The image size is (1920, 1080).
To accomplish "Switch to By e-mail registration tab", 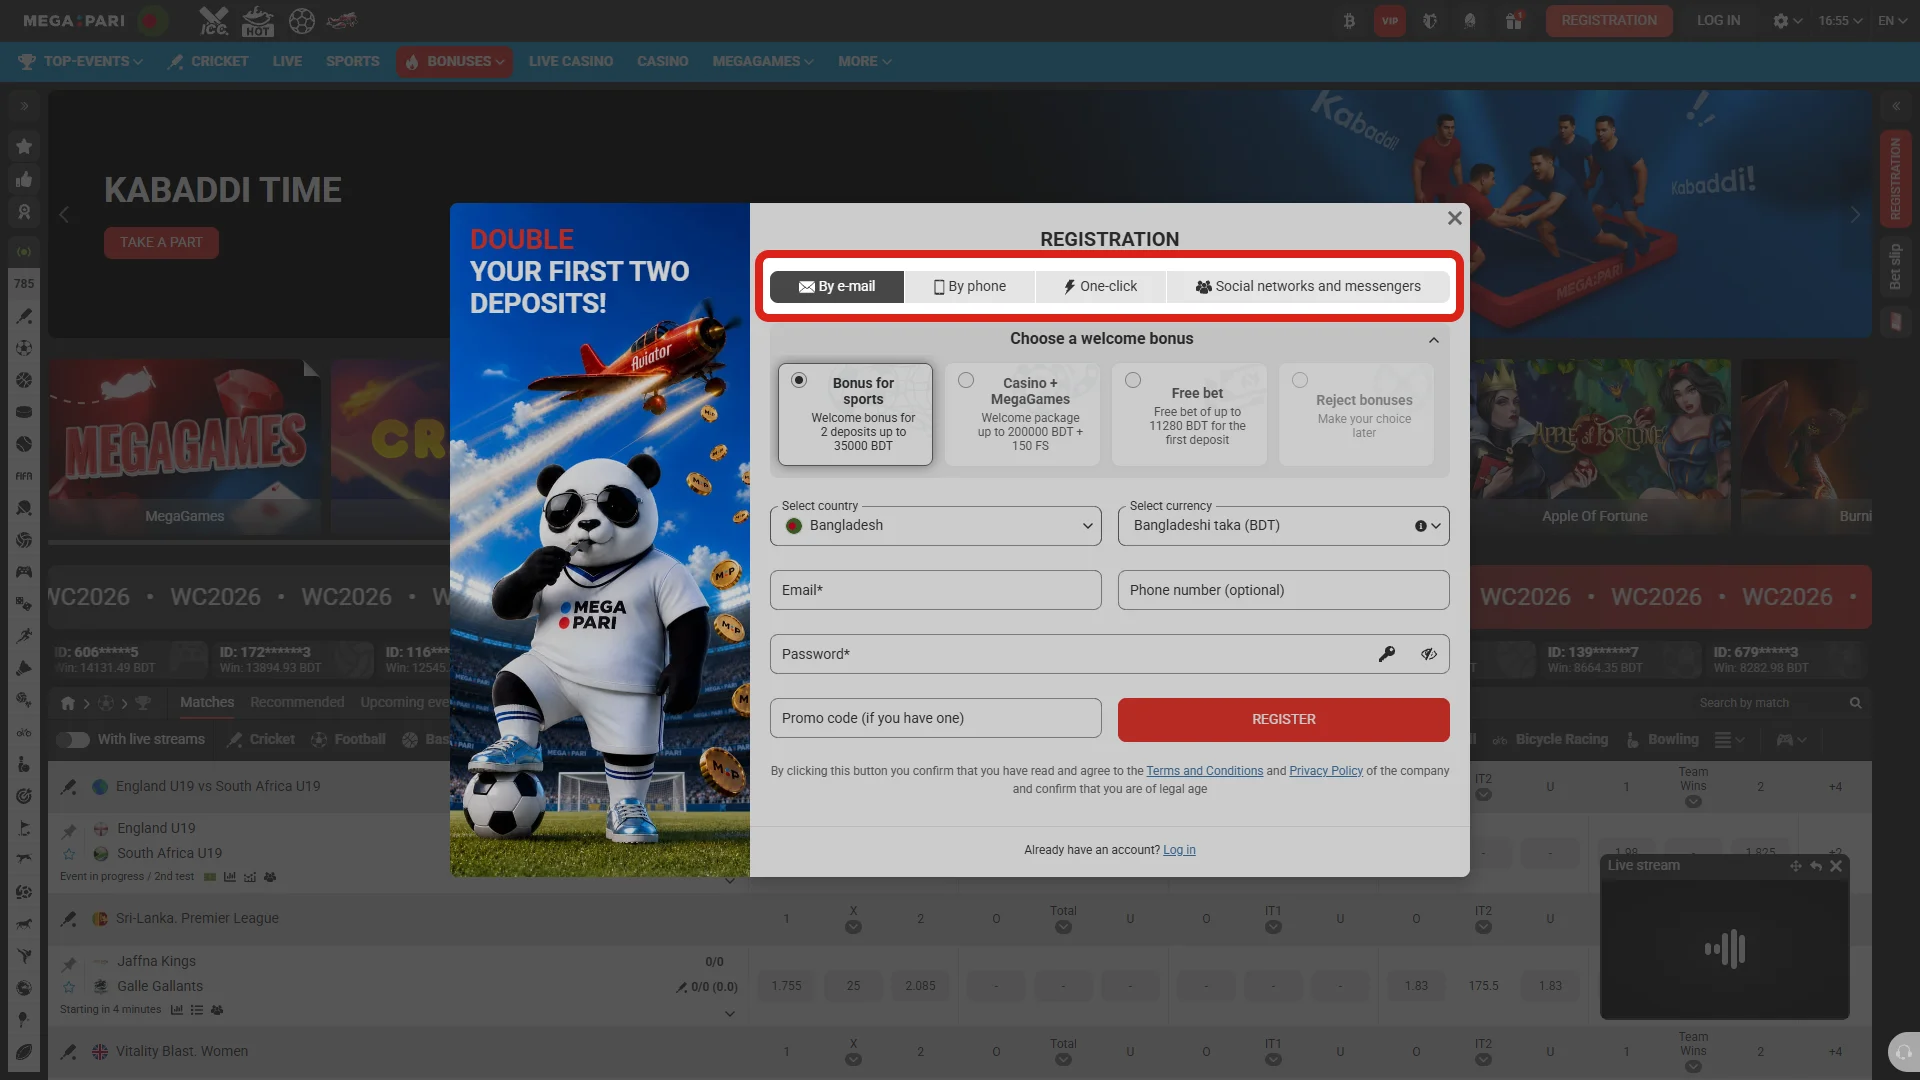I will 837,287.
